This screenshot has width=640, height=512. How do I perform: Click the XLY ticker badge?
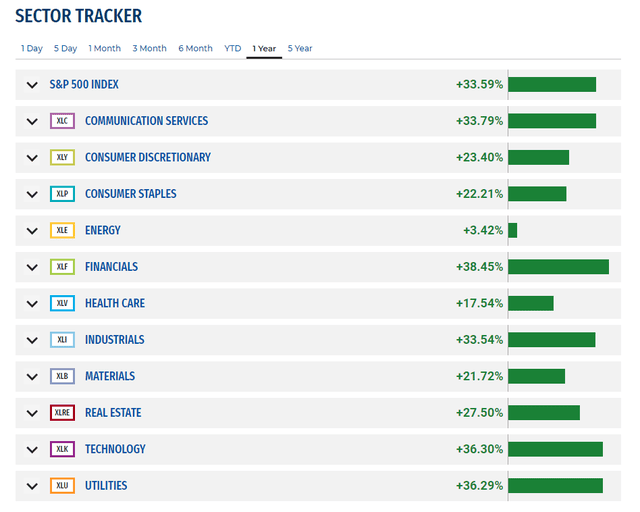(x=62, y=158)
